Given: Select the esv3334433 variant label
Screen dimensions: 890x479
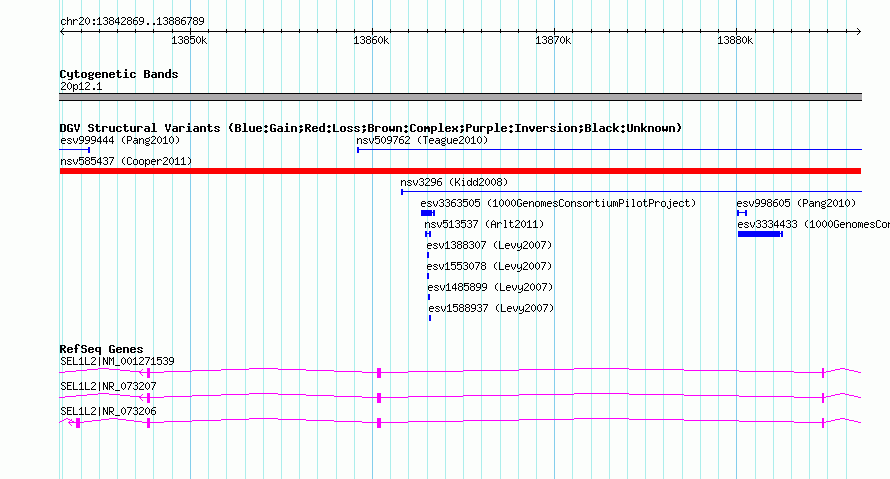Looking at the screenshot, I should tap(813, 224).
